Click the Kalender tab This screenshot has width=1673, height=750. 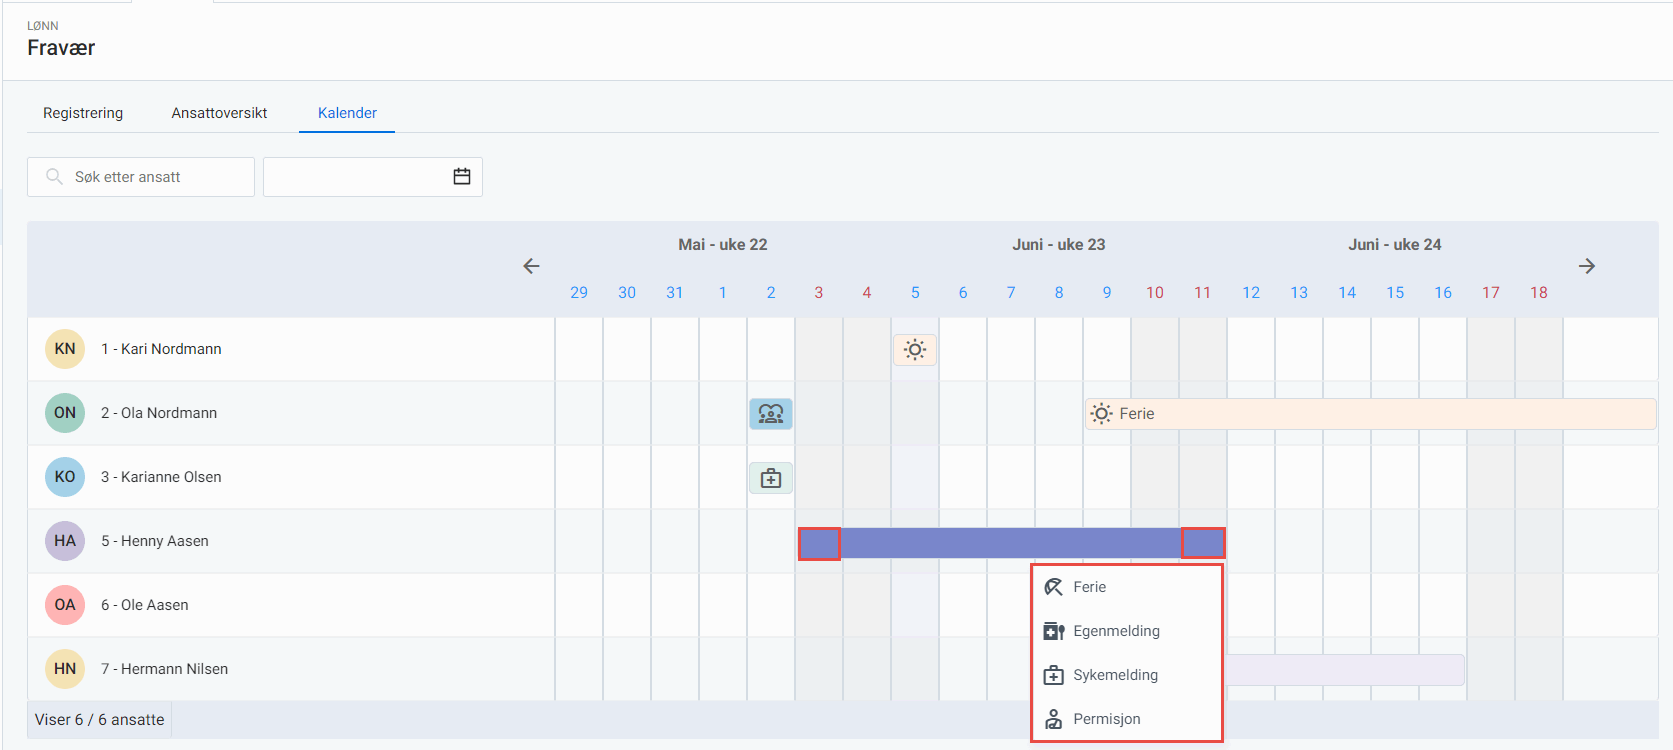[347, 113]
